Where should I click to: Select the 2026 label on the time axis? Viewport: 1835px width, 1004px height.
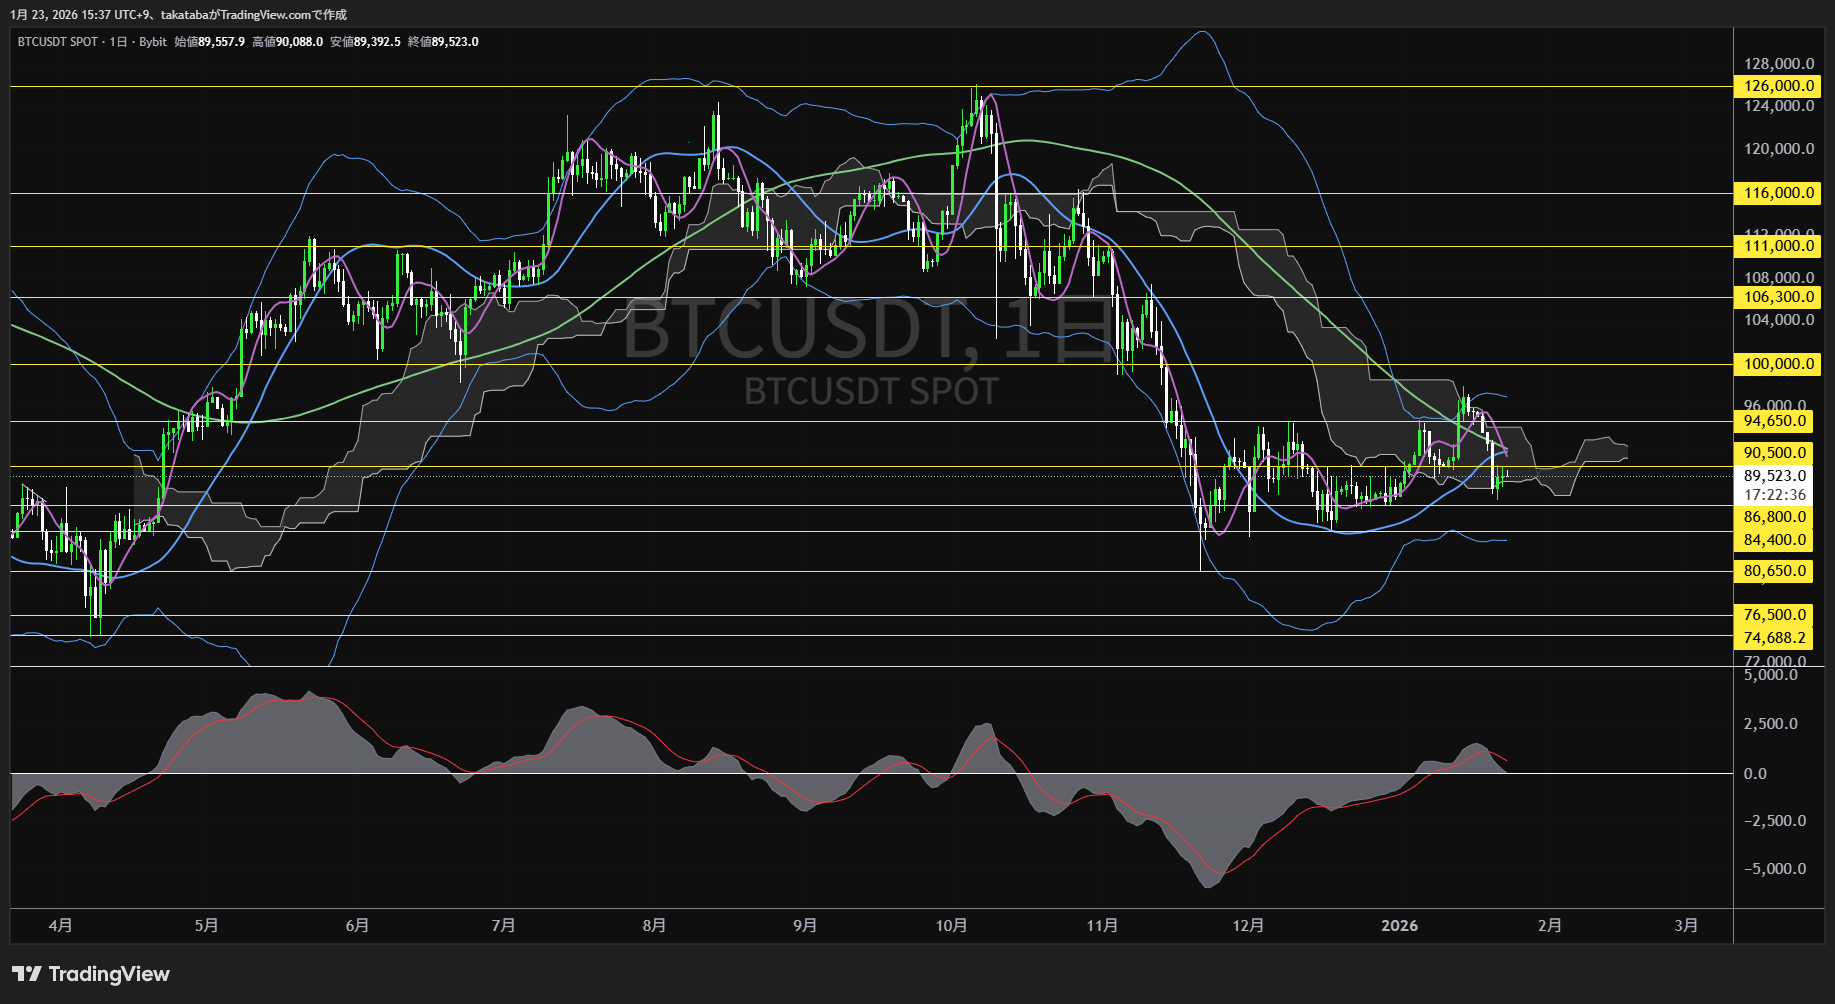pyautogui.click(x=1400, y=926)
